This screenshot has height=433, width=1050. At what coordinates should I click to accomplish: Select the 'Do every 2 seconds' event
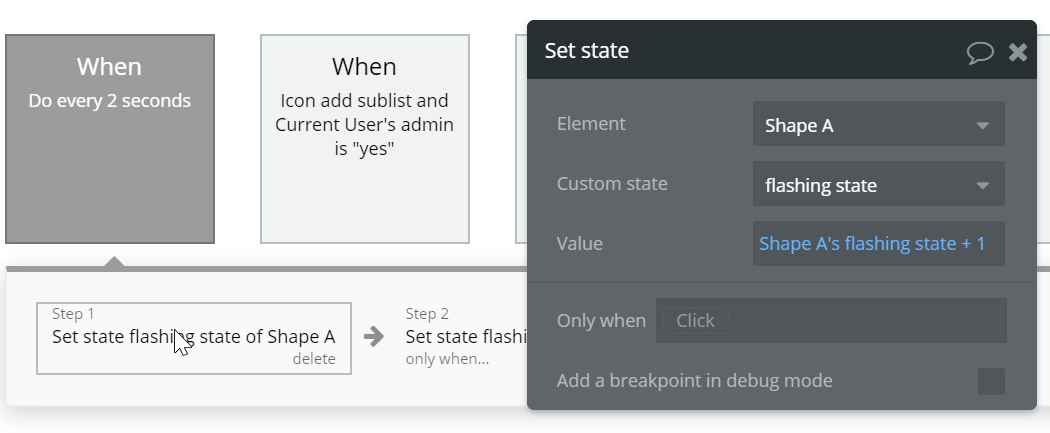110,139
